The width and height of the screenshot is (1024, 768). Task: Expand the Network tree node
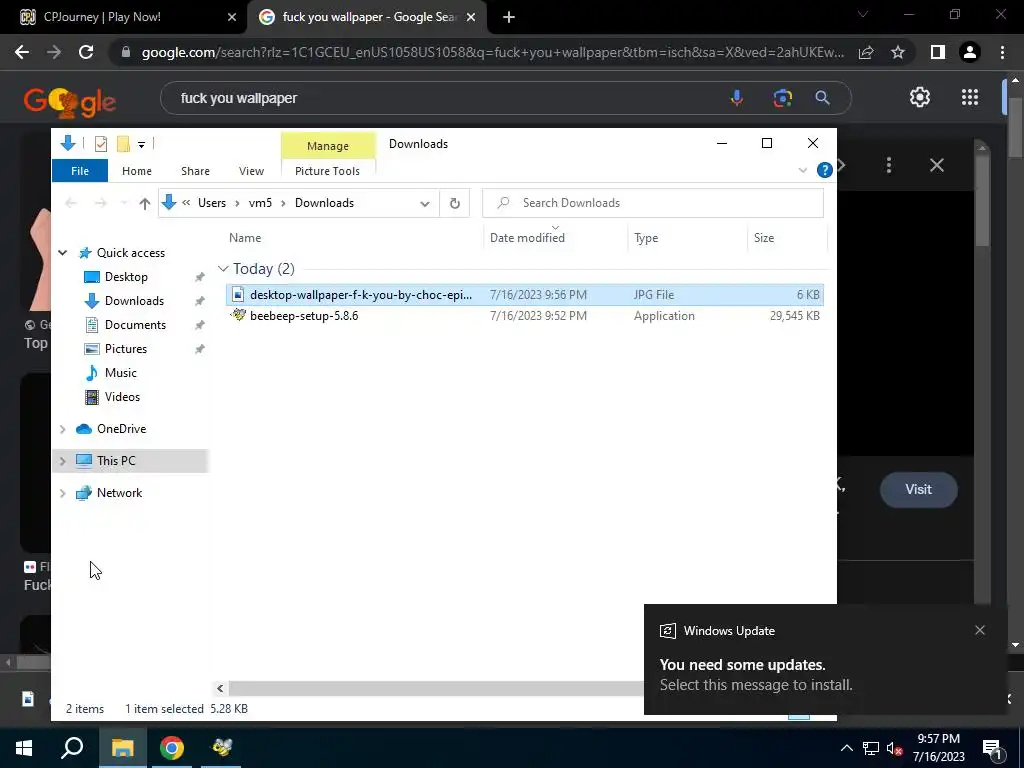[63, 493]
